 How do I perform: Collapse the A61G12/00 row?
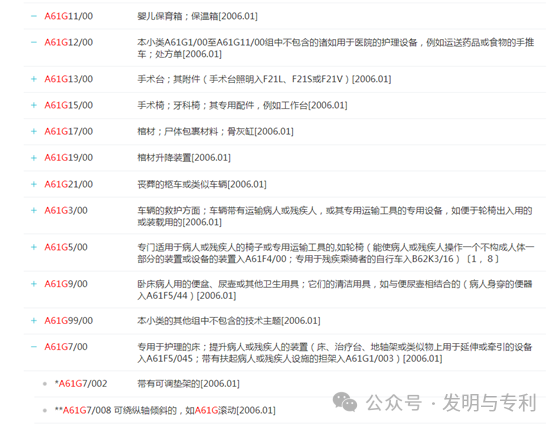[34, 42]
